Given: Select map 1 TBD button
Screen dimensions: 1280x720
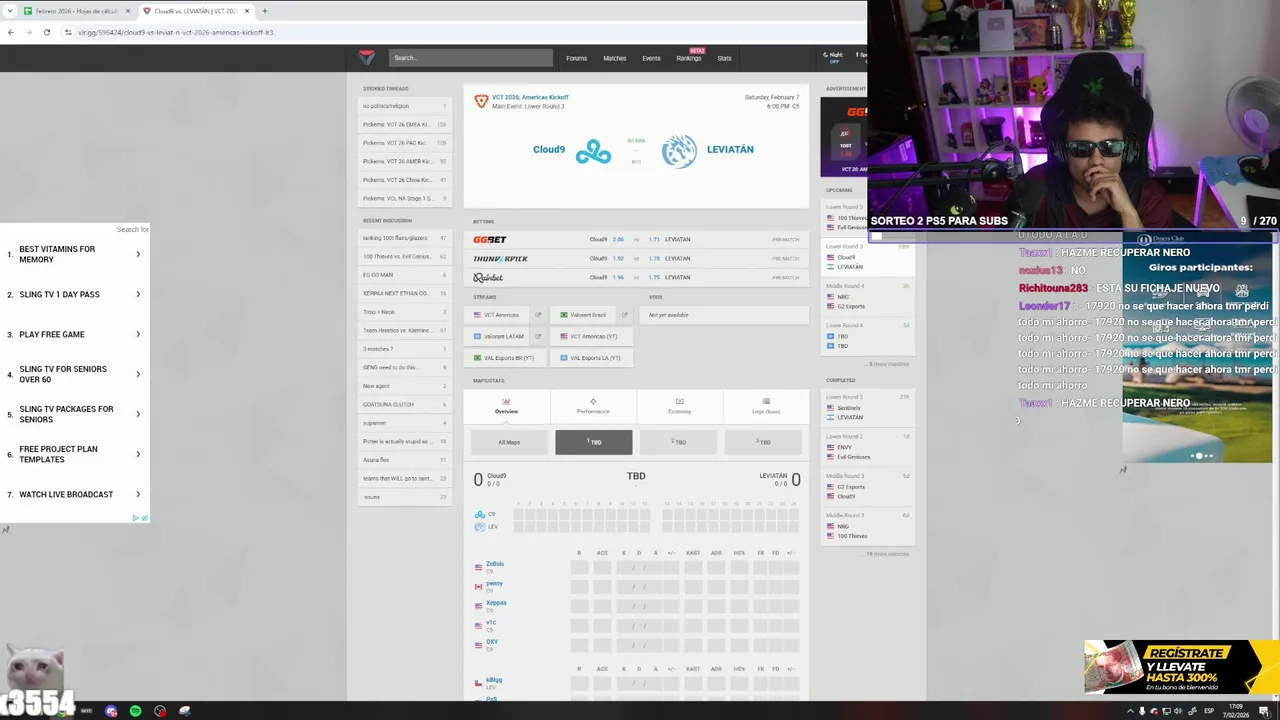Looking at the screenshot, I should click(x=594, y=442).
